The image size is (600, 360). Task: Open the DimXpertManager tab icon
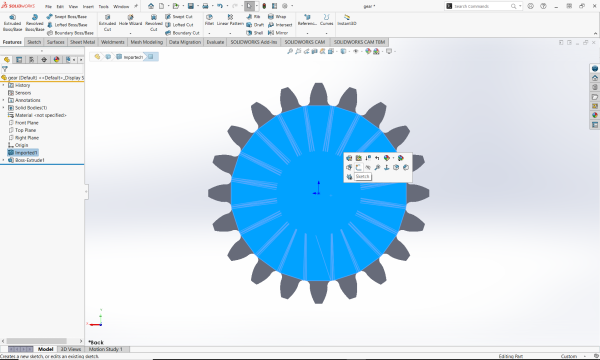pyautogui.click(x=44, y=59)
